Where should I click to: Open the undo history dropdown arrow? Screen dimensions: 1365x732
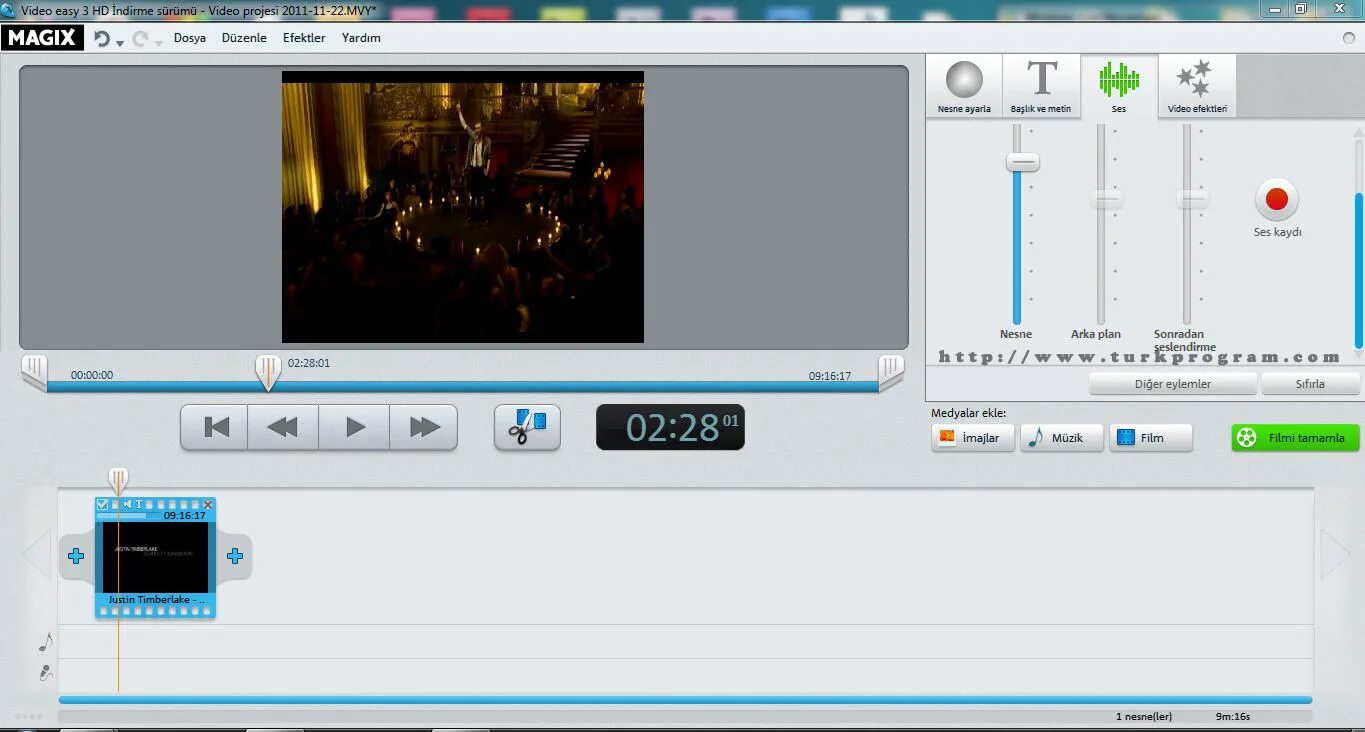(120, 43)
